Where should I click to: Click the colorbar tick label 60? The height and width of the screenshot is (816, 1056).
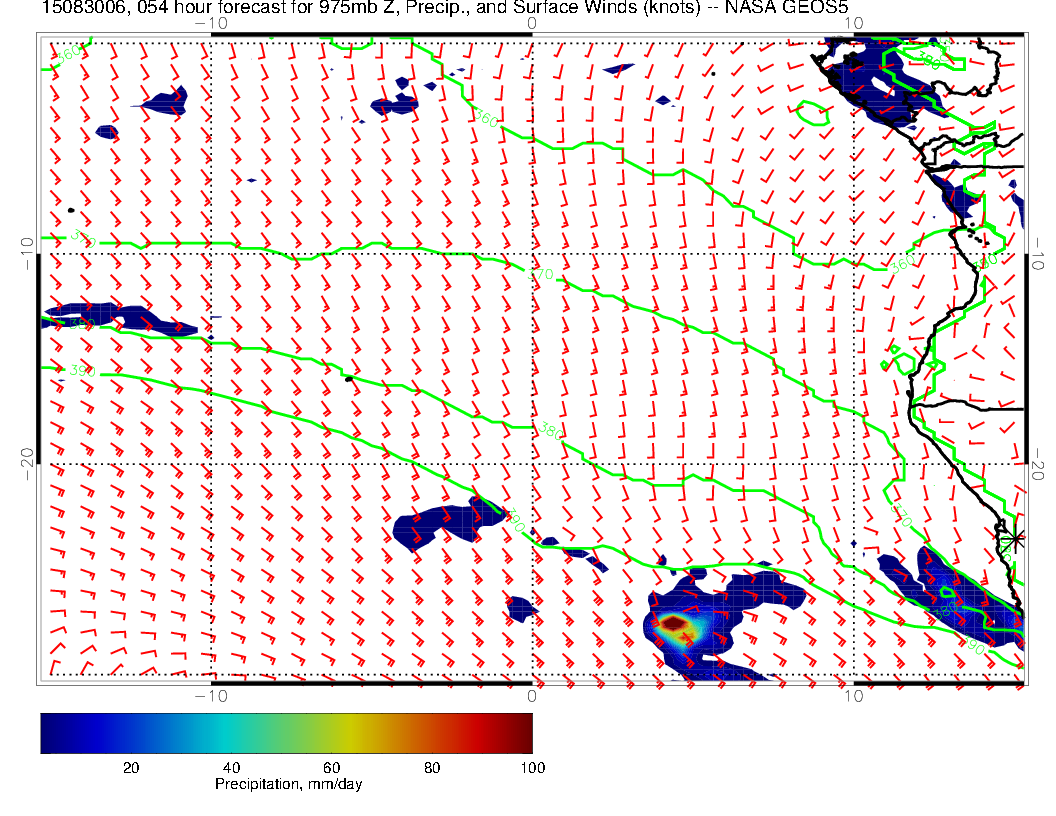click(x=331, y=767)
